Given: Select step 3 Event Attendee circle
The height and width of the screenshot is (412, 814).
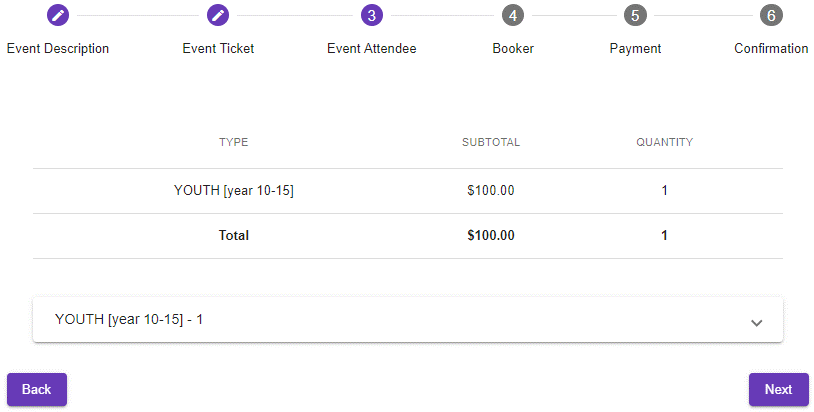Looking at the screenshot, I should [372, 15].
